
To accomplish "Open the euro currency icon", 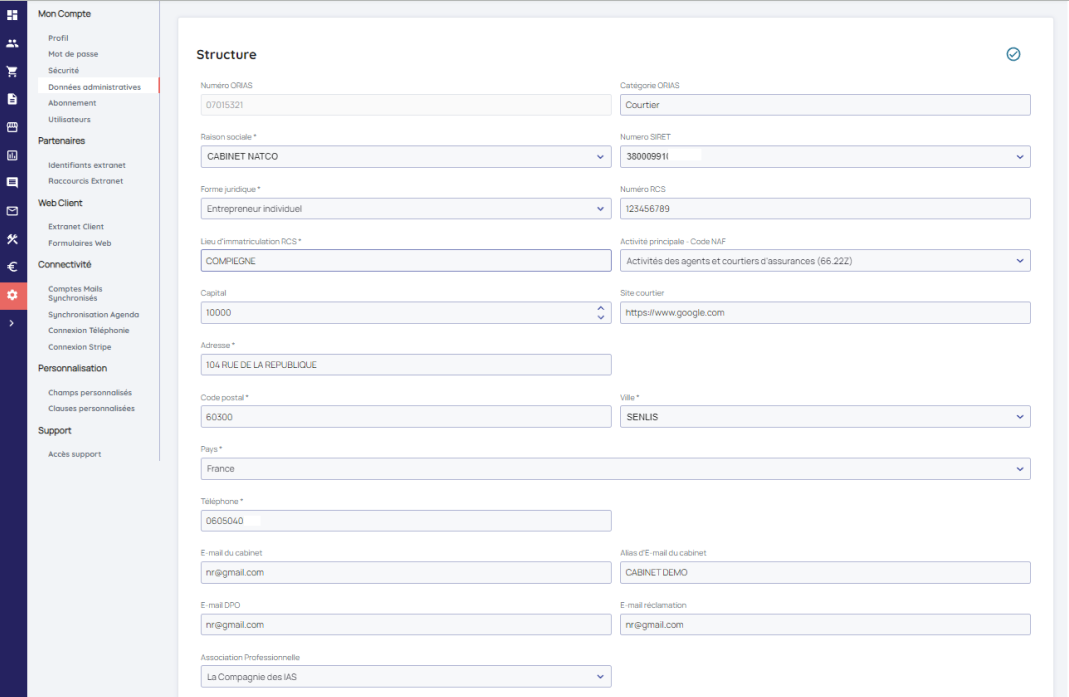I will tap(12, 267).
